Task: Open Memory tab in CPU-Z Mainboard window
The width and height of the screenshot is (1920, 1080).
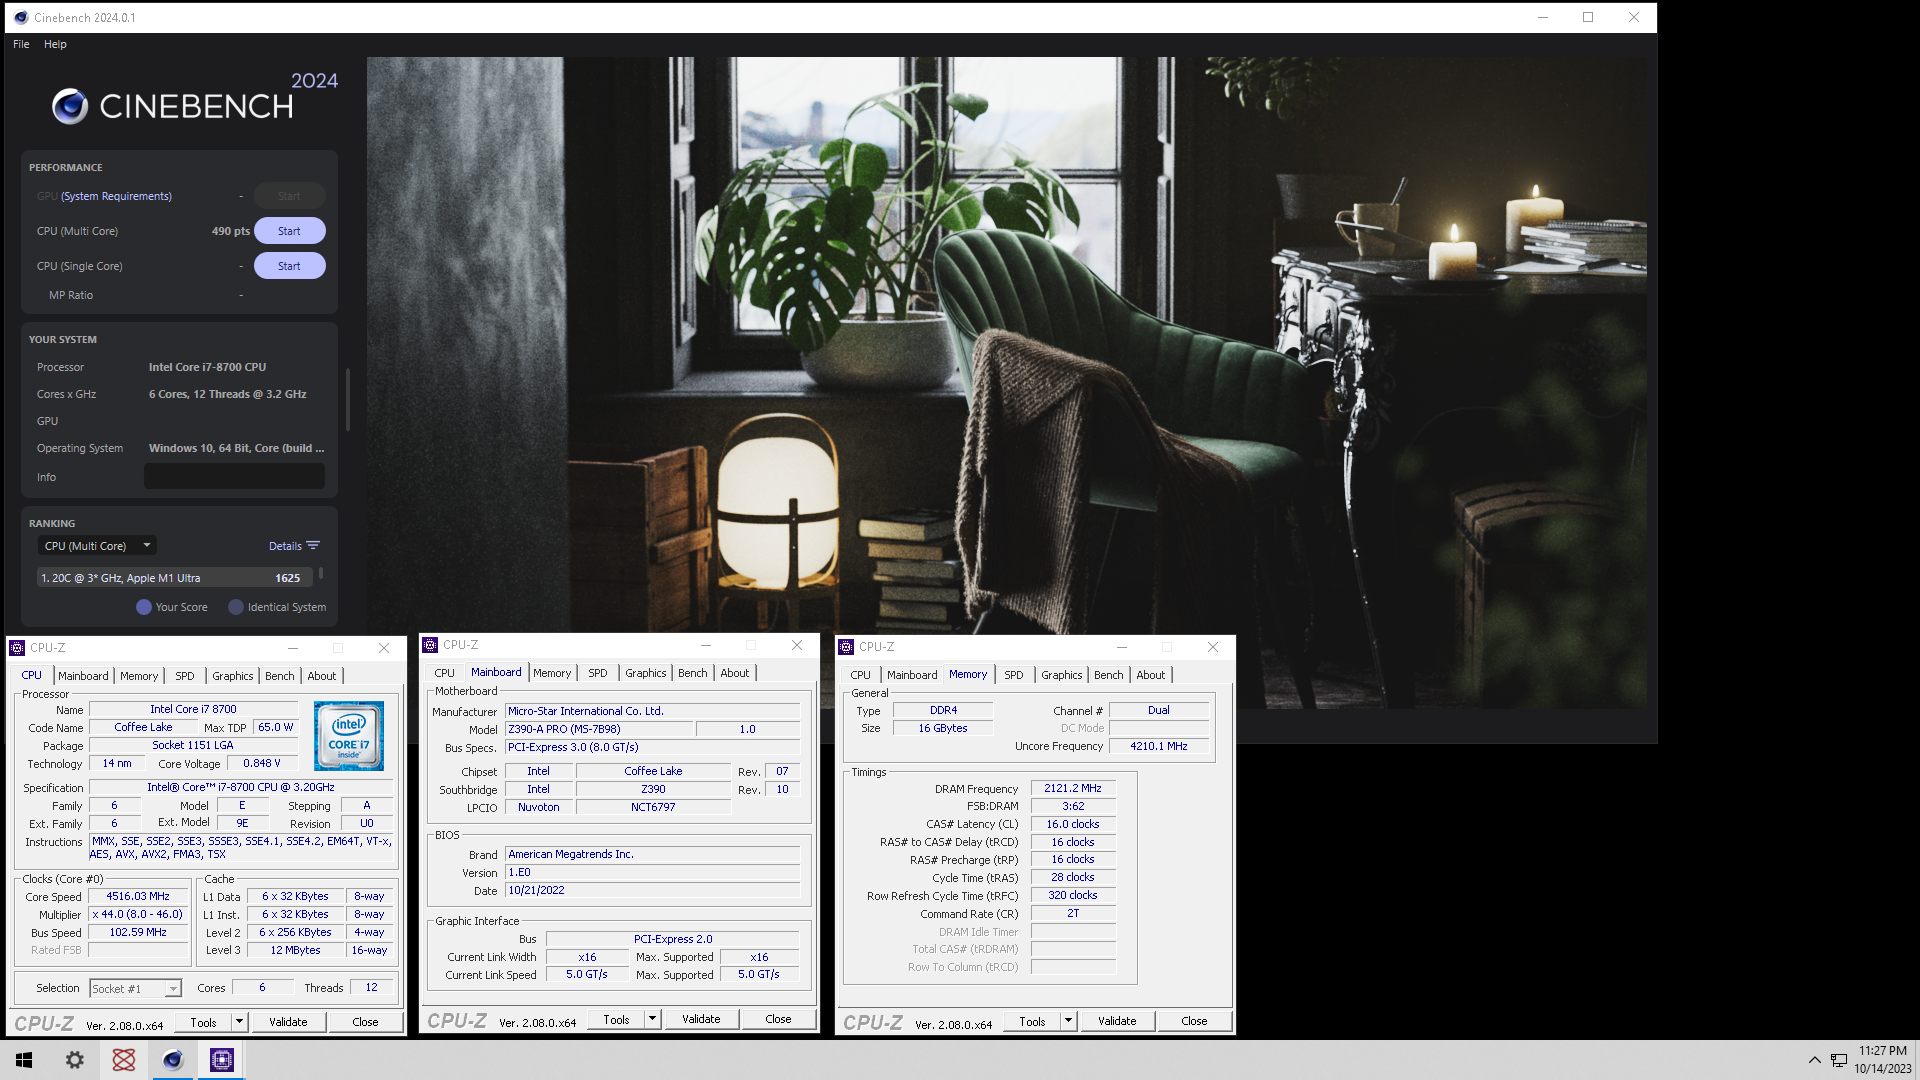Action: (552, 673)
